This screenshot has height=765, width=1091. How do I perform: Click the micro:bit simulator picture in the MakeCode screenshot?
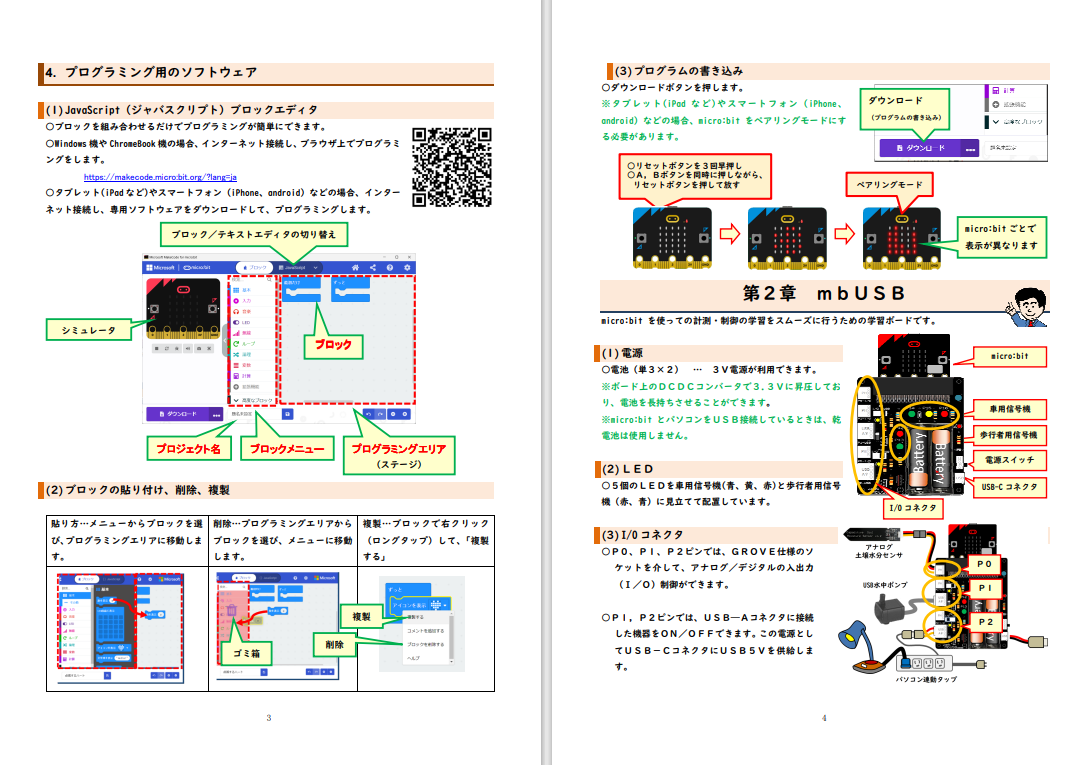(x=183, y=309)
